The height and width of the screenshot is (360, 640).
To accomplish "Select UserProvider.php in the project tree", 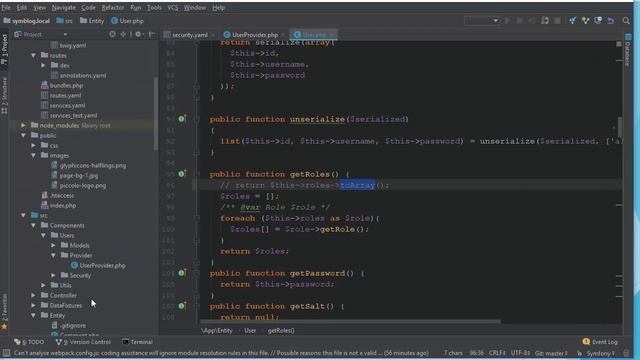I will [x=98, y=265].
